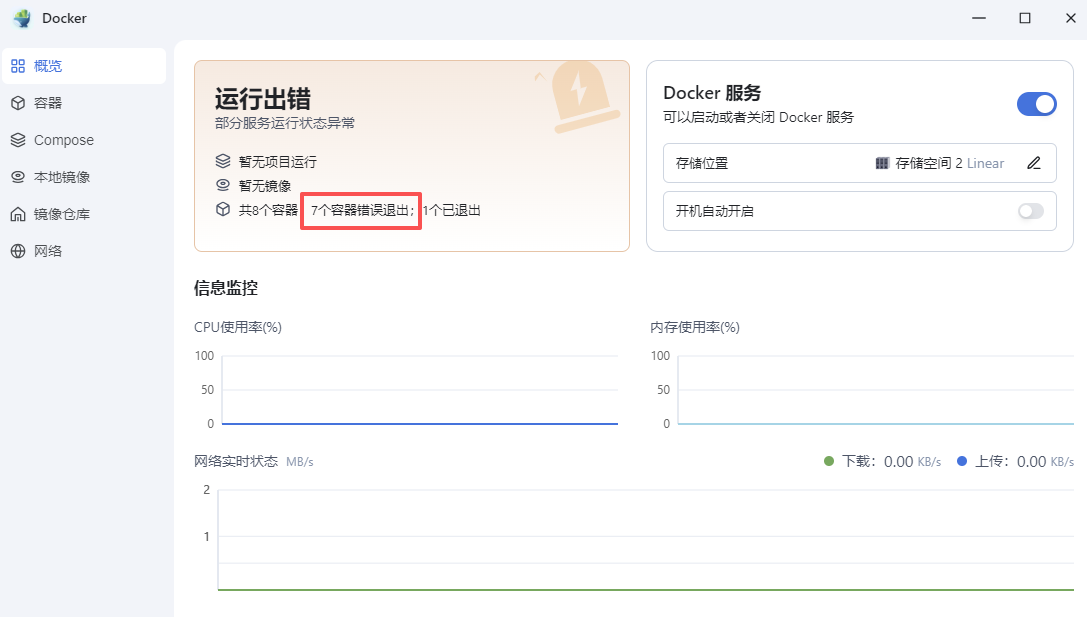Edit storage location with pencil icon
This screenshot has height=617, width=1087.
coord(1034,163)
